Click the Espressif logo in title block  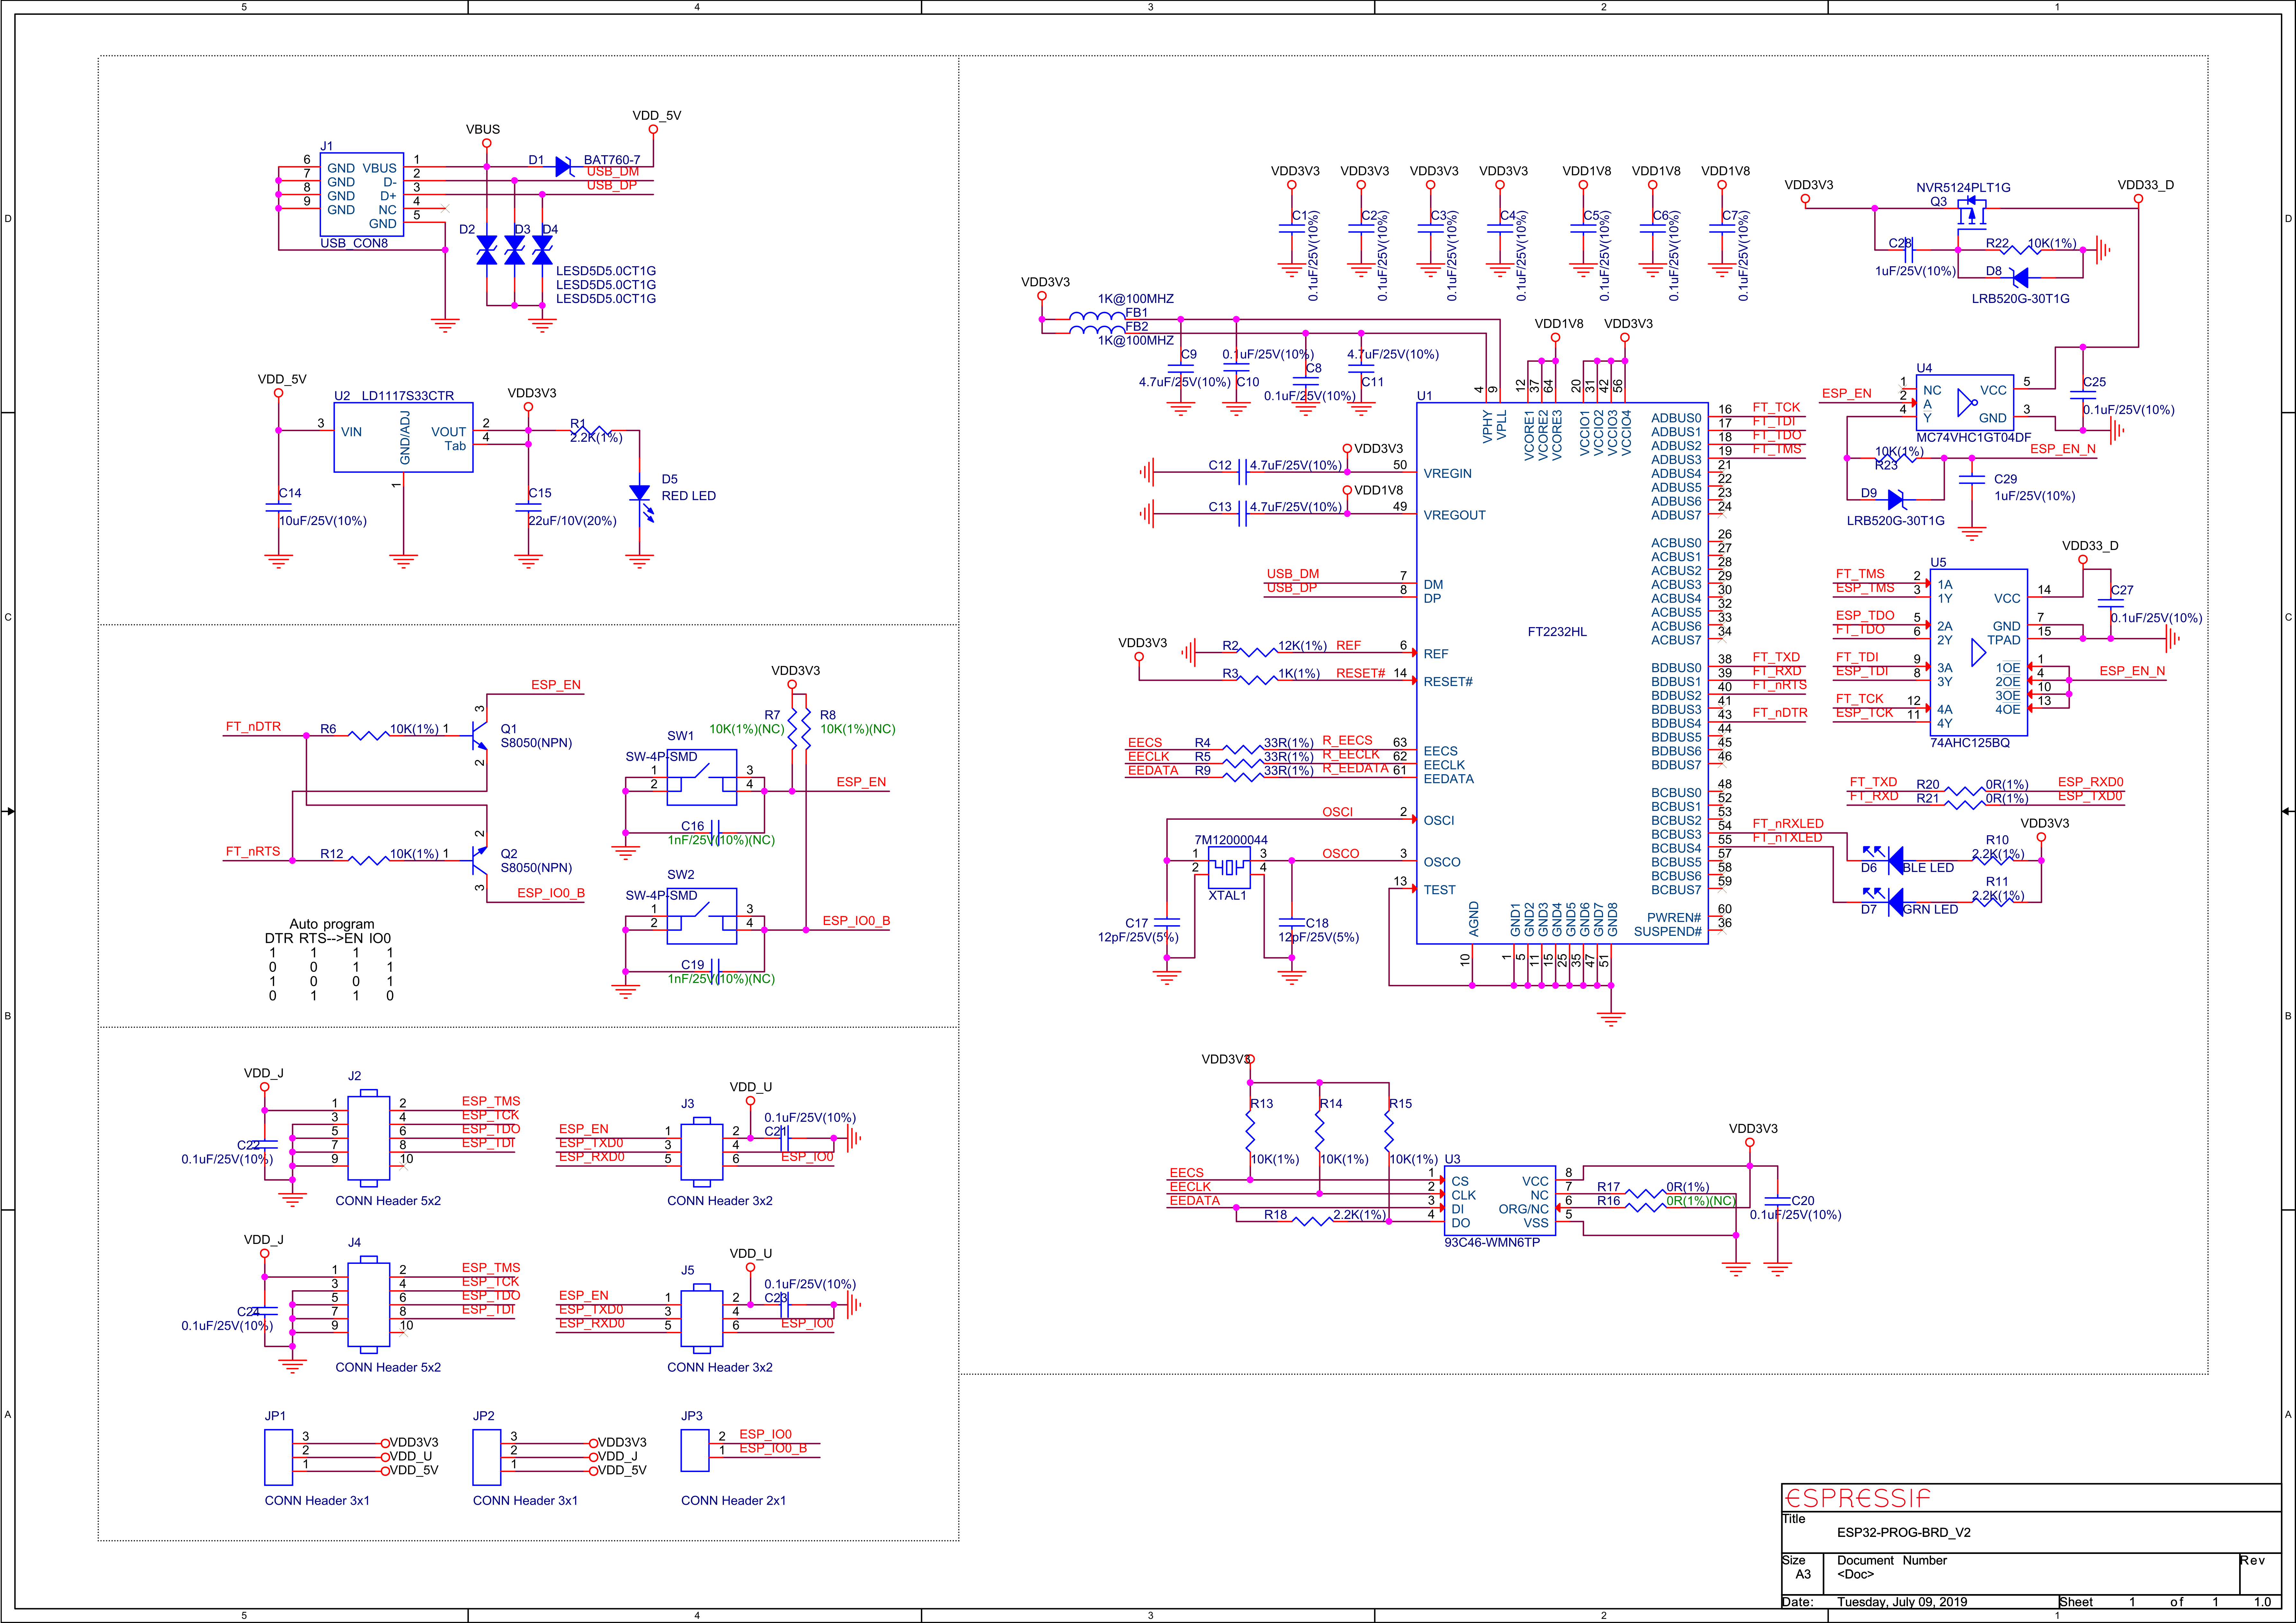click(1858, 1498)
